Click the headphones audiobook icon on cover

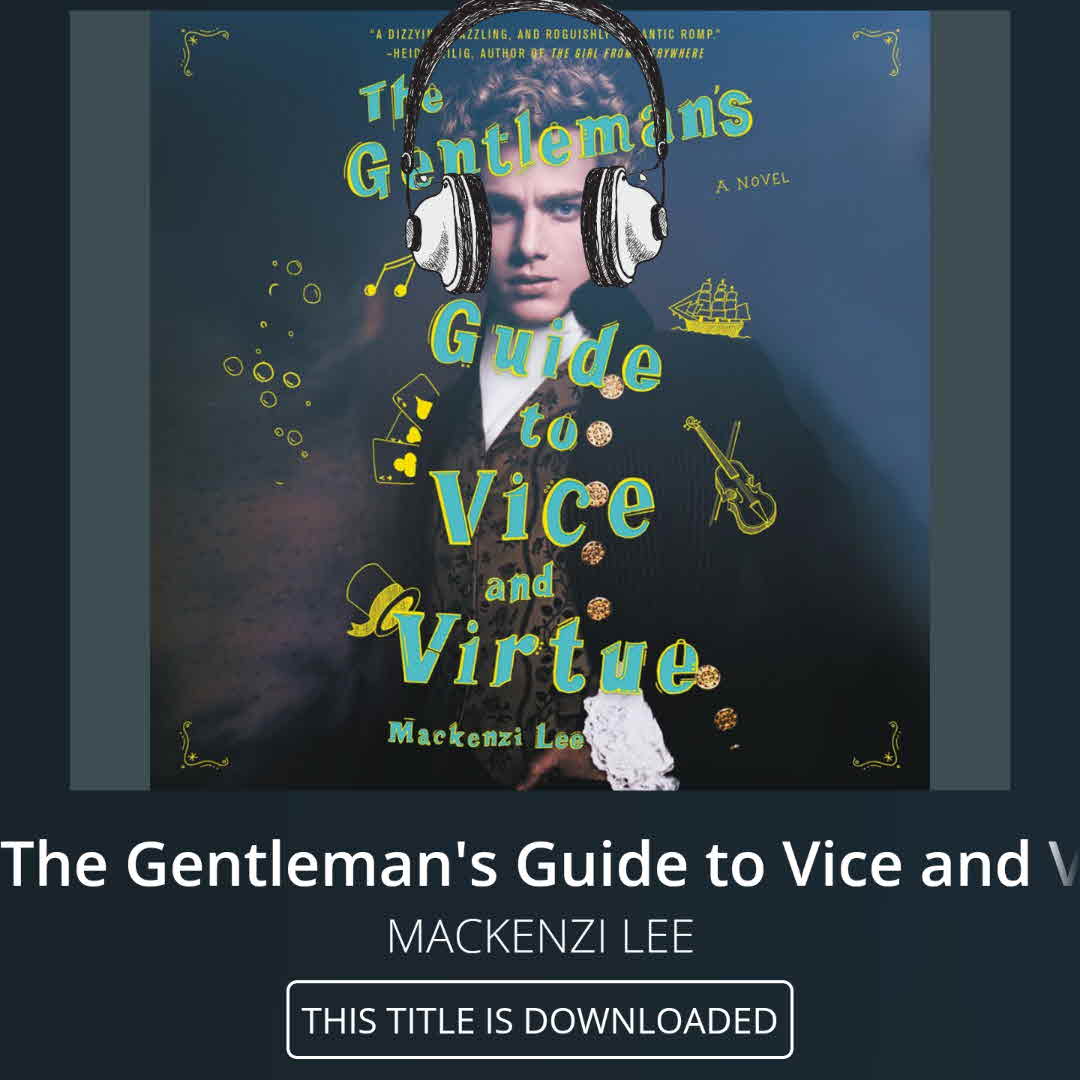[536, 147]
